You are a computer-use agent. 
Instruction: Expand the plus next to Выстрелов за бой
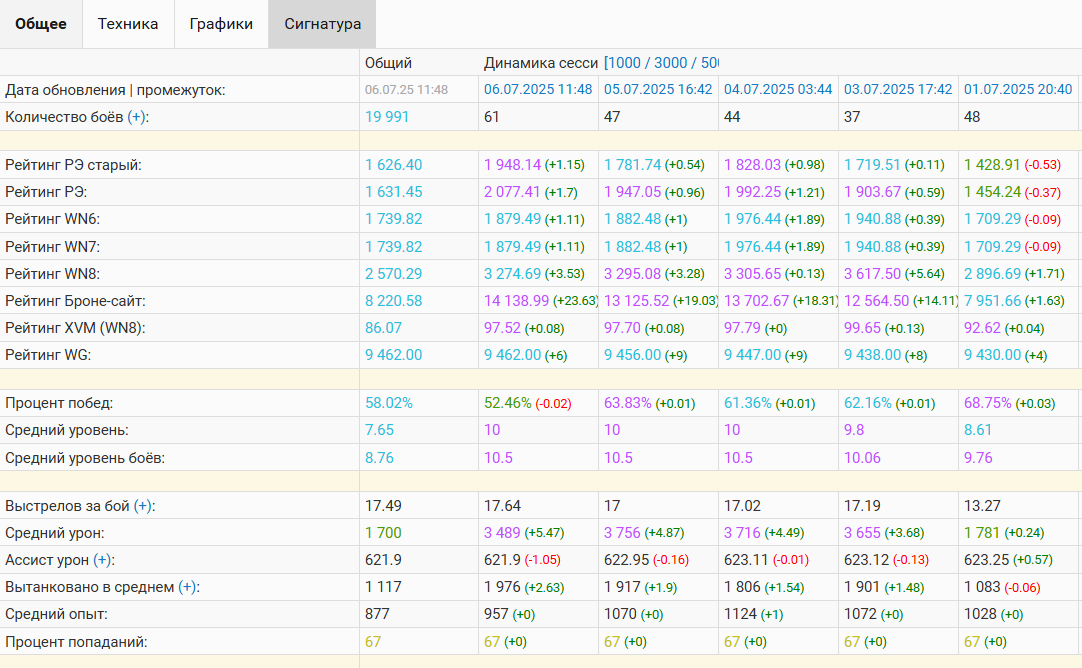[143, 507]
